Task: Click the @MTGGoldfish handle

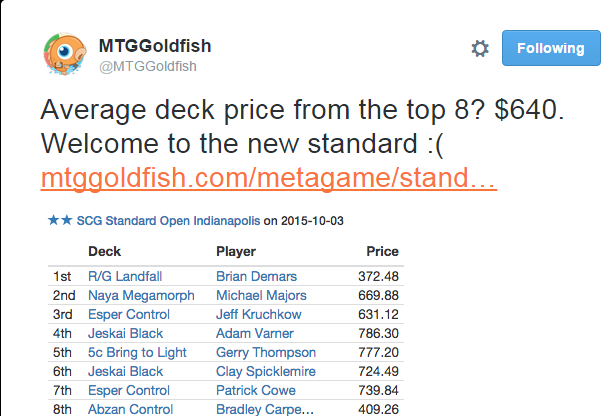Action: point(148,66)
